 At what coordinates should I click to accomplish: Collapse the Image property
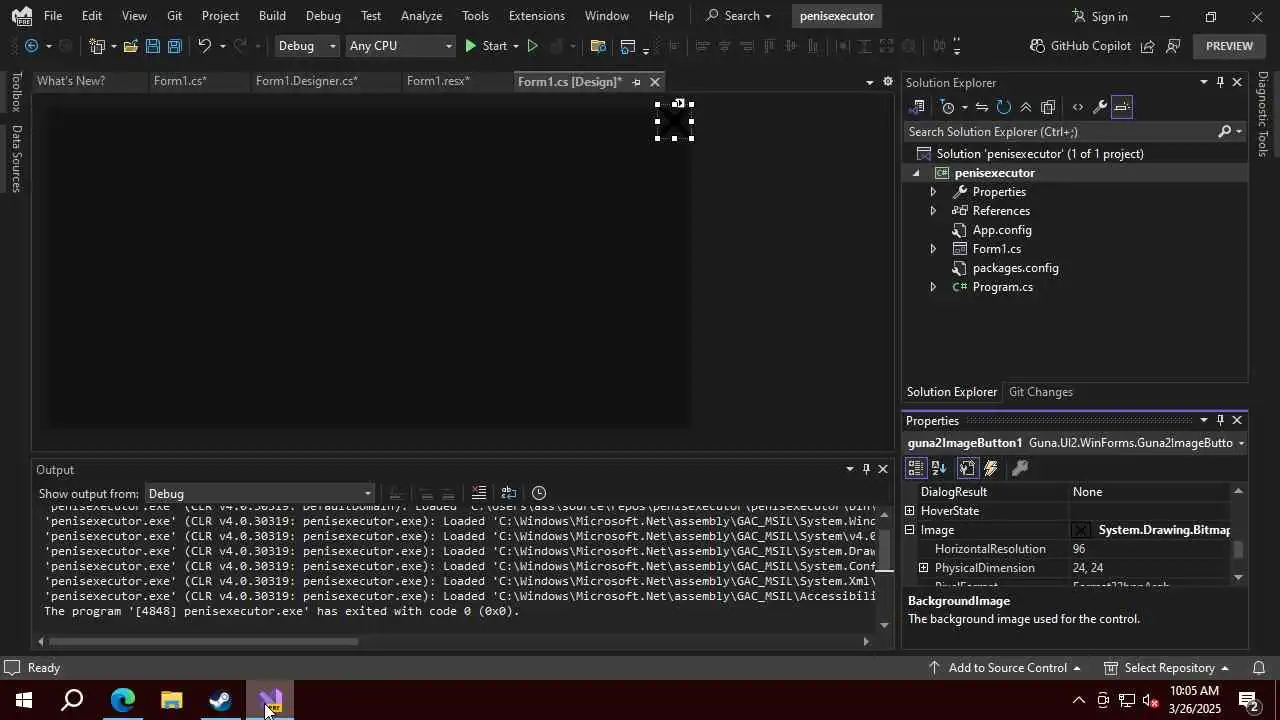click(910, 530)
